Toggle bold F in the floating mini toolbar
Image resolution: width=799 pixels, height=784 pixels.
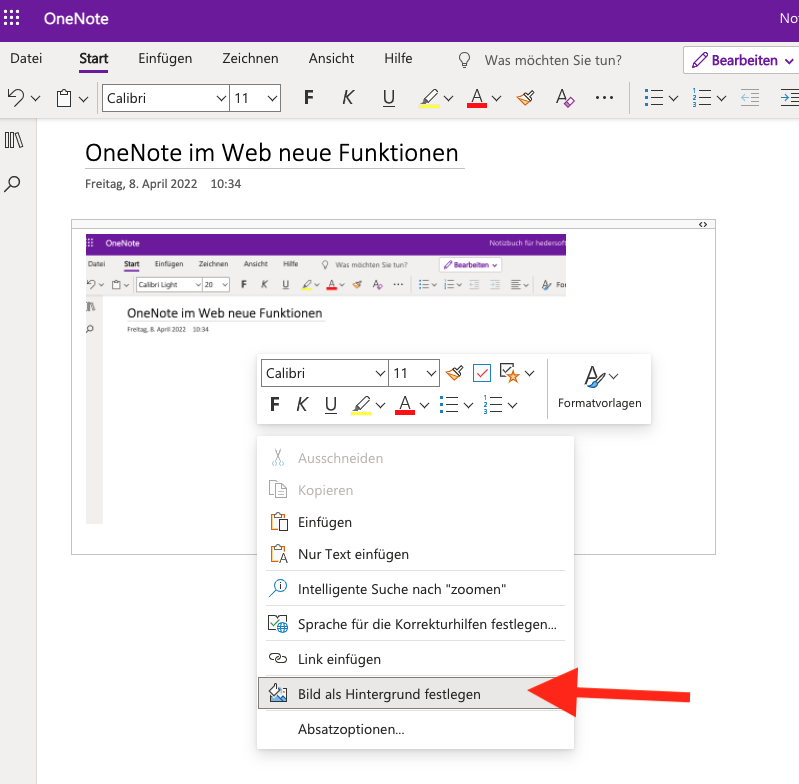click(x=275, y=405)
